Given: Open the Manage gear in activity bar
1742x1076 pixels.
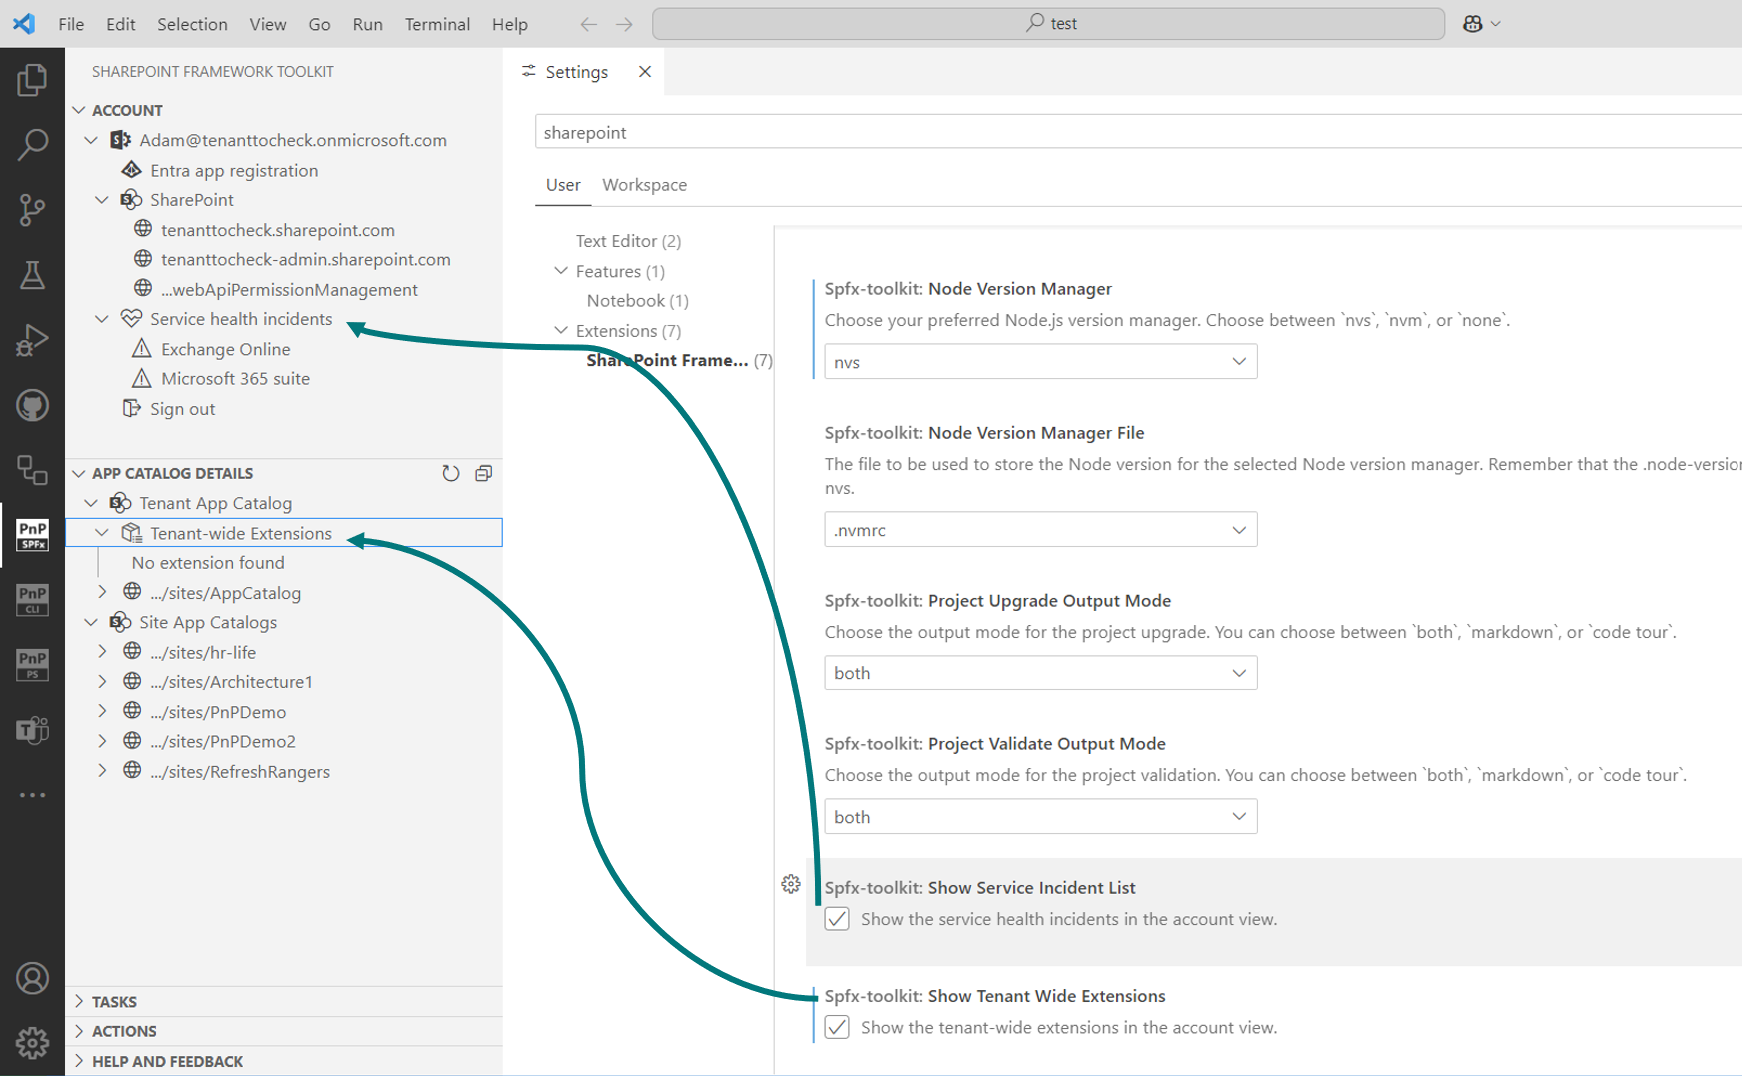Looking at the screenshot, I should click(x=32, y=1043).
